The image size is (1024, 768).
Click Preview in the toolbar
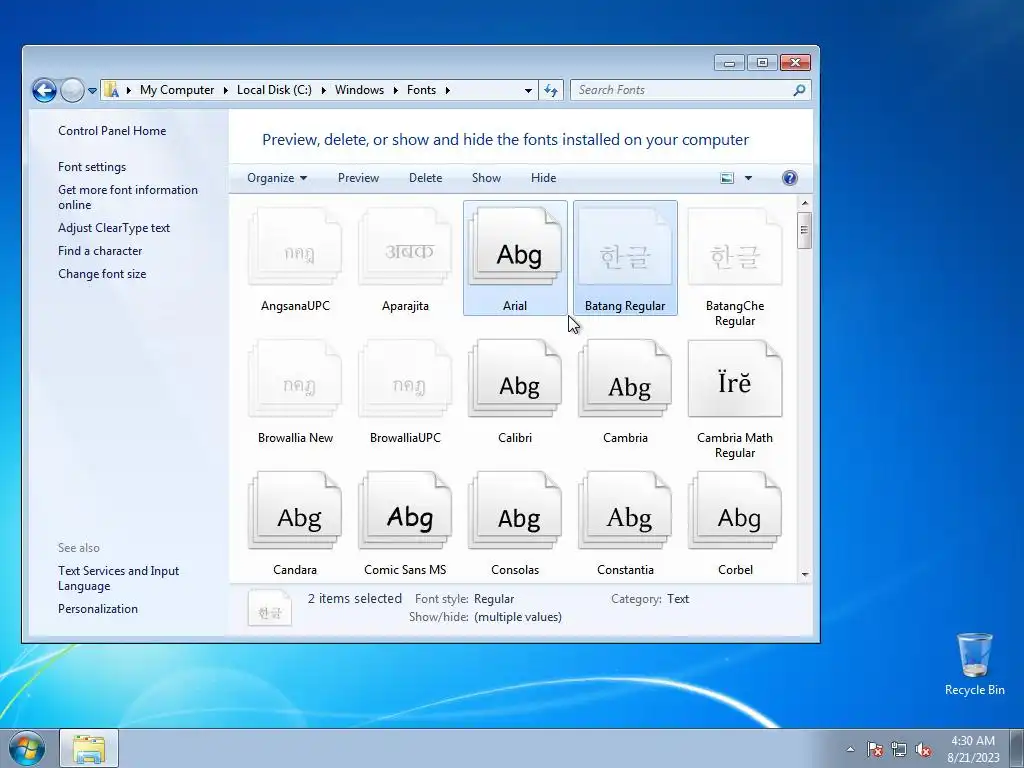click(358, 178)
